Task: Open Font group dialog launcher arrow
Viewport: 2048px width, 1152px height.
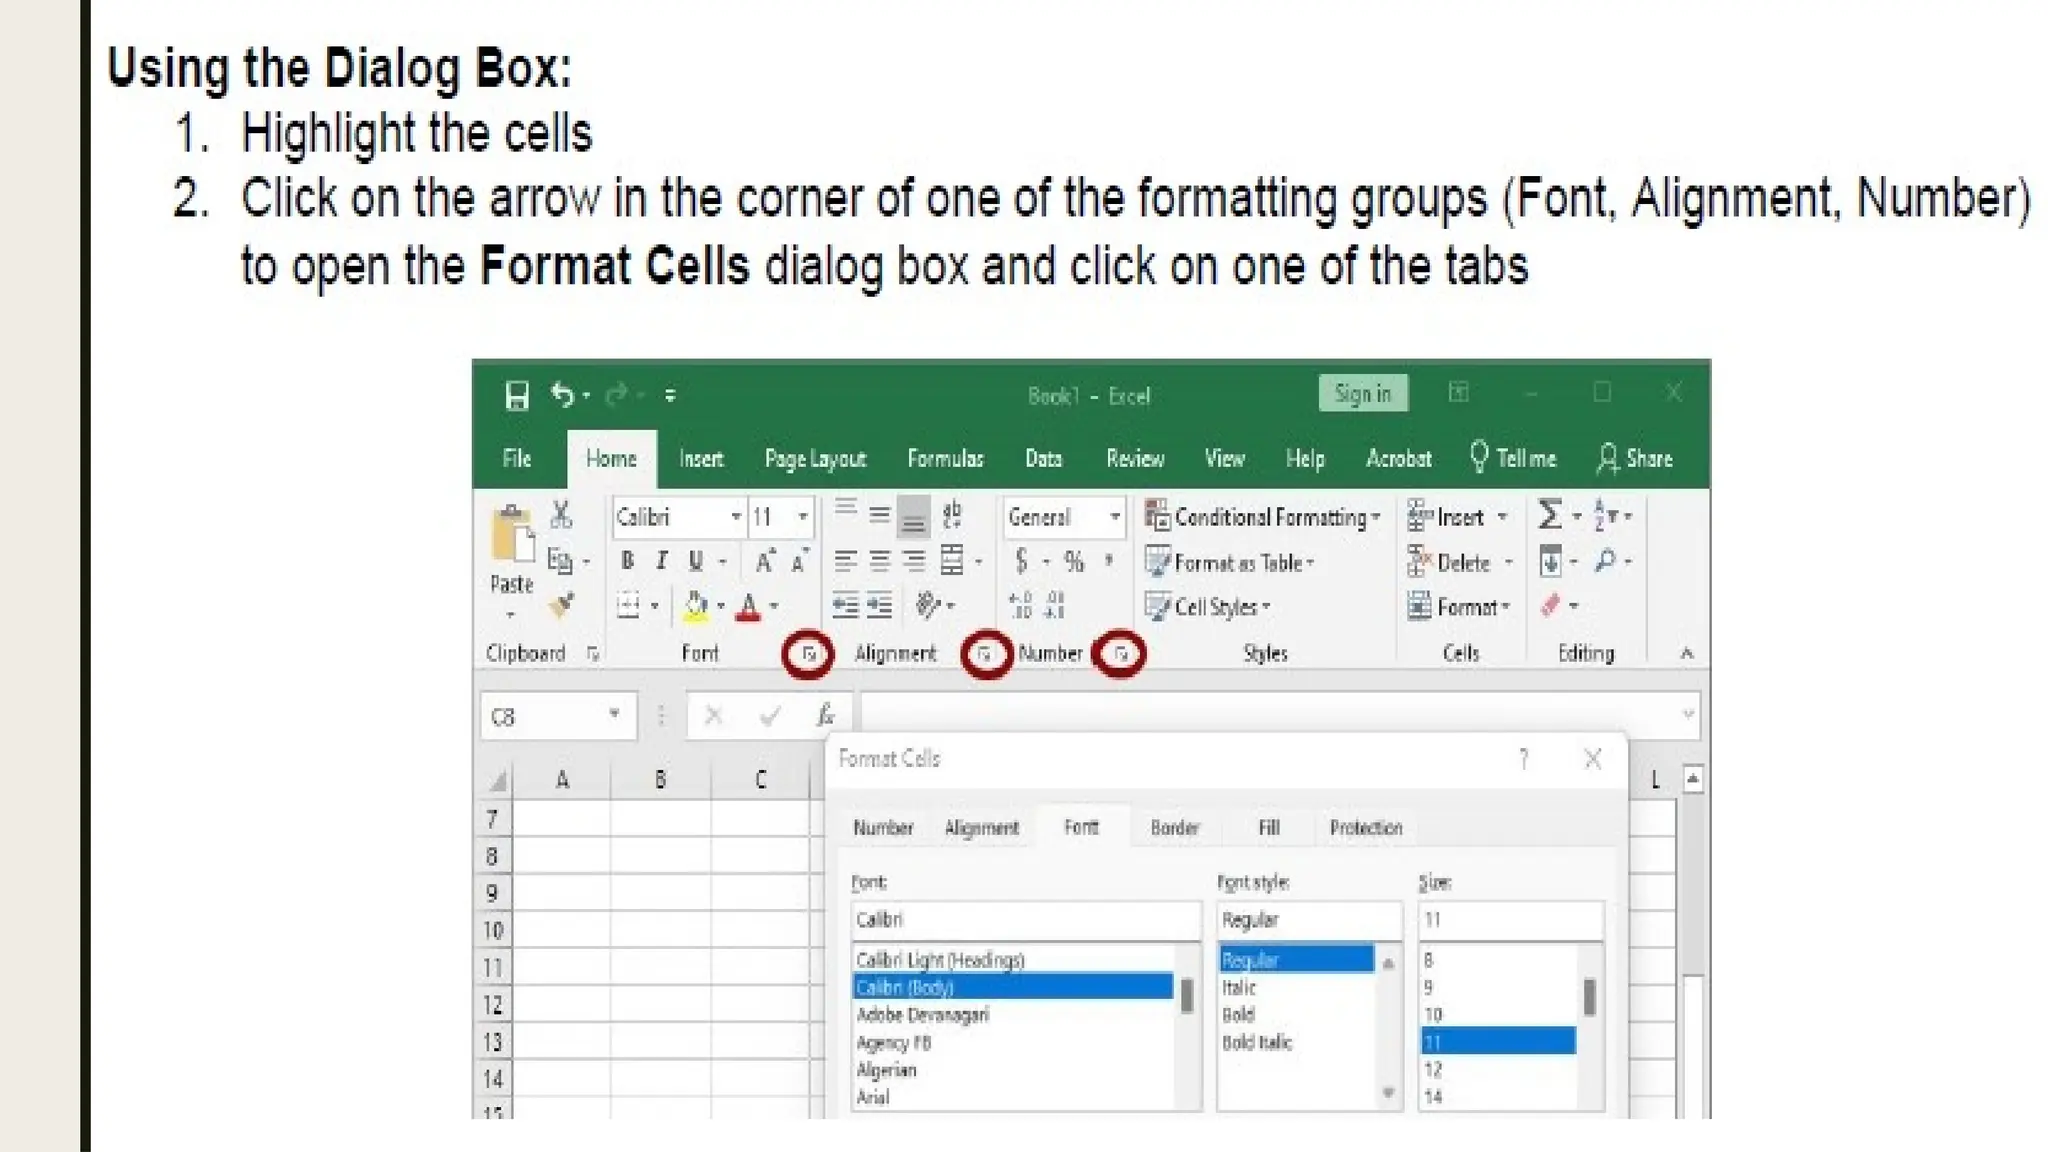Action: pyautogui.click(x=809, y=654)
